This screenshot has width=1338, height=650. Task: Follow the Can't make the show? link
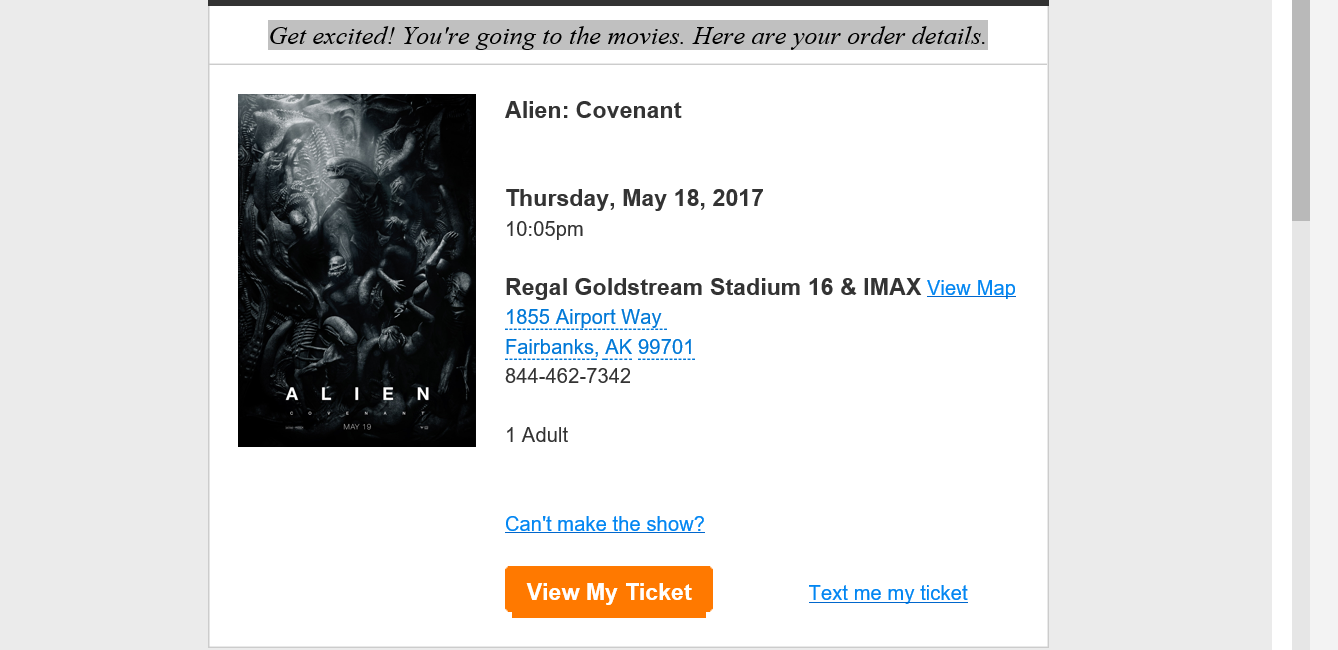(x=605, y=524)
